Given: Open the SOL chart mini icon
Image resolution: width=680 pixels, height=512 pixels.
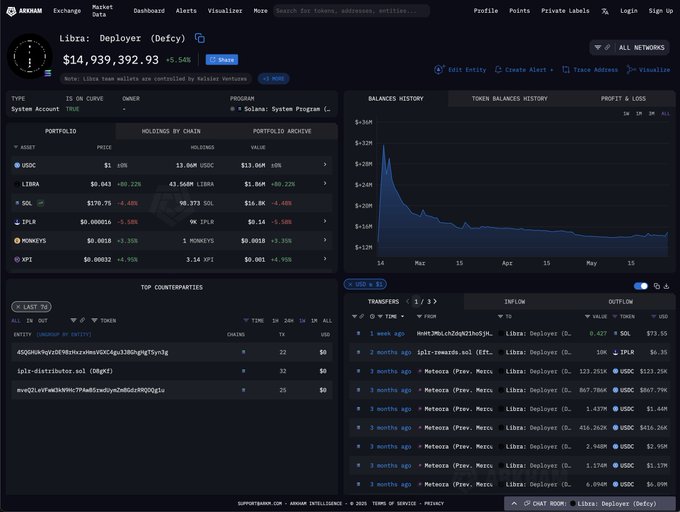Looking at the screenshot, I should click(41, 203).
